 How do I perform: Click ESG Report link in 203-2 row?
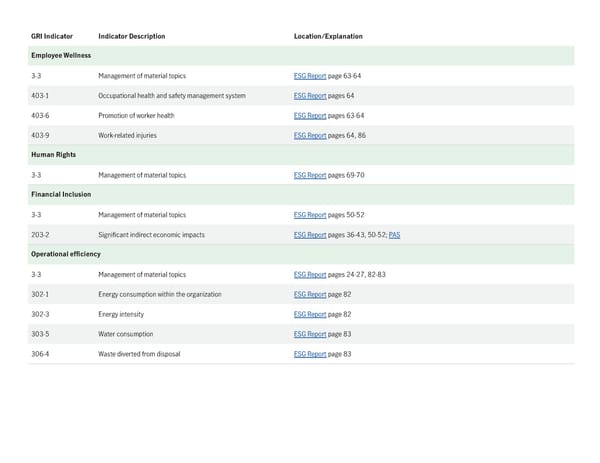[x=310, y=235]
